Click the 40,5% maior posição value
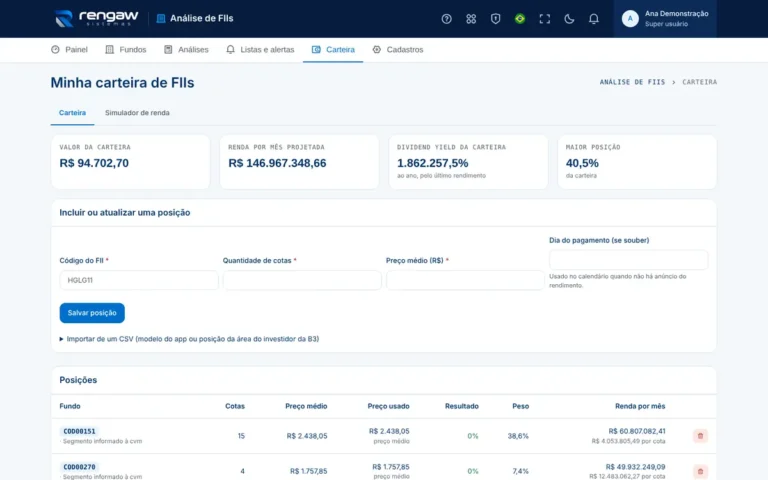Viewport: 768px width, 480px height. click(x=582, y=163)
